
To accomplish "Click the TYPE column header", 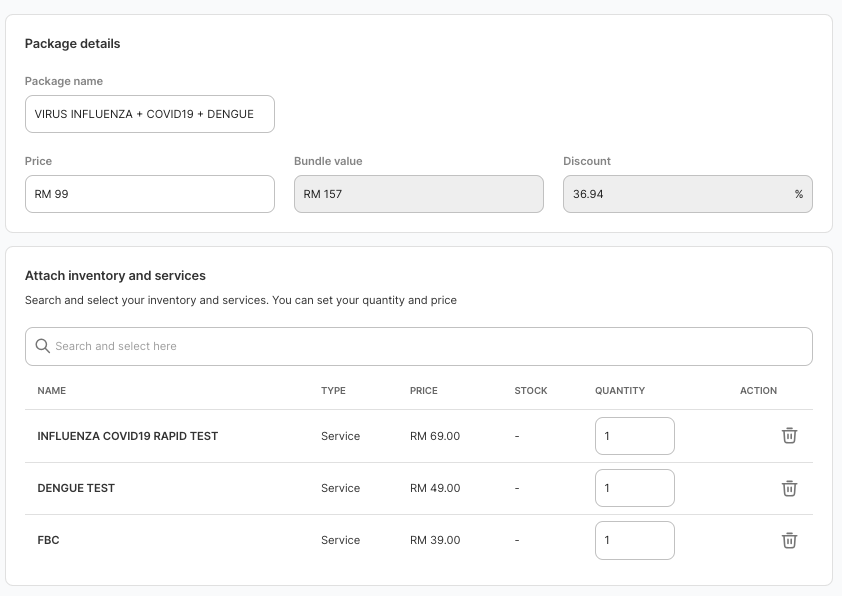I will 333,391.
